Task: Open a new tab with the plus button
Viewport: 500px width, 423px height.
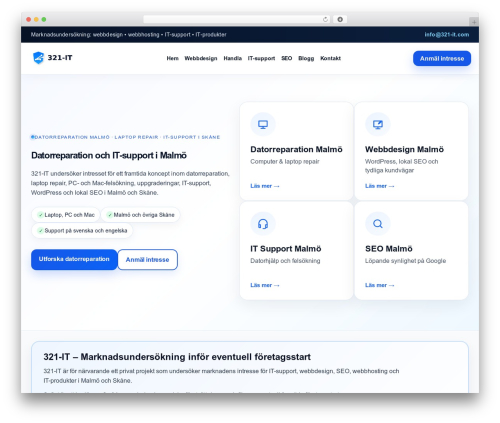Action: [474, 22]
